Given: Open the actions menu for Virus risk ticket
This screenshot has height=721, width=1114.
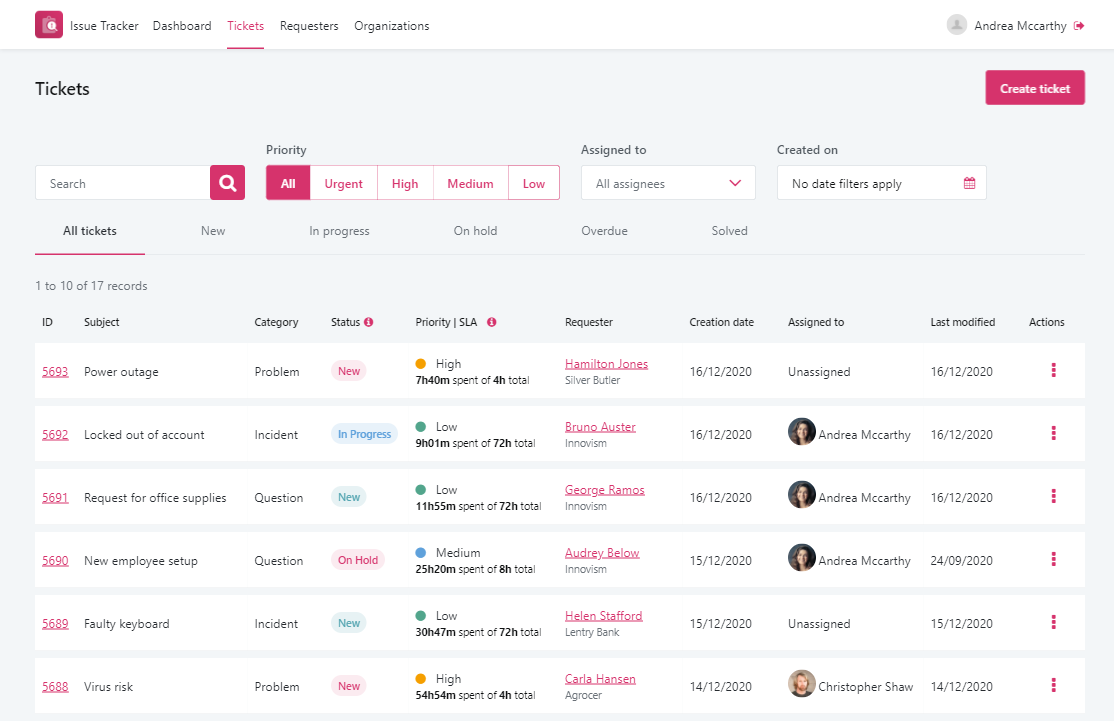Looking at the screenshot, I should (1053, 686).
